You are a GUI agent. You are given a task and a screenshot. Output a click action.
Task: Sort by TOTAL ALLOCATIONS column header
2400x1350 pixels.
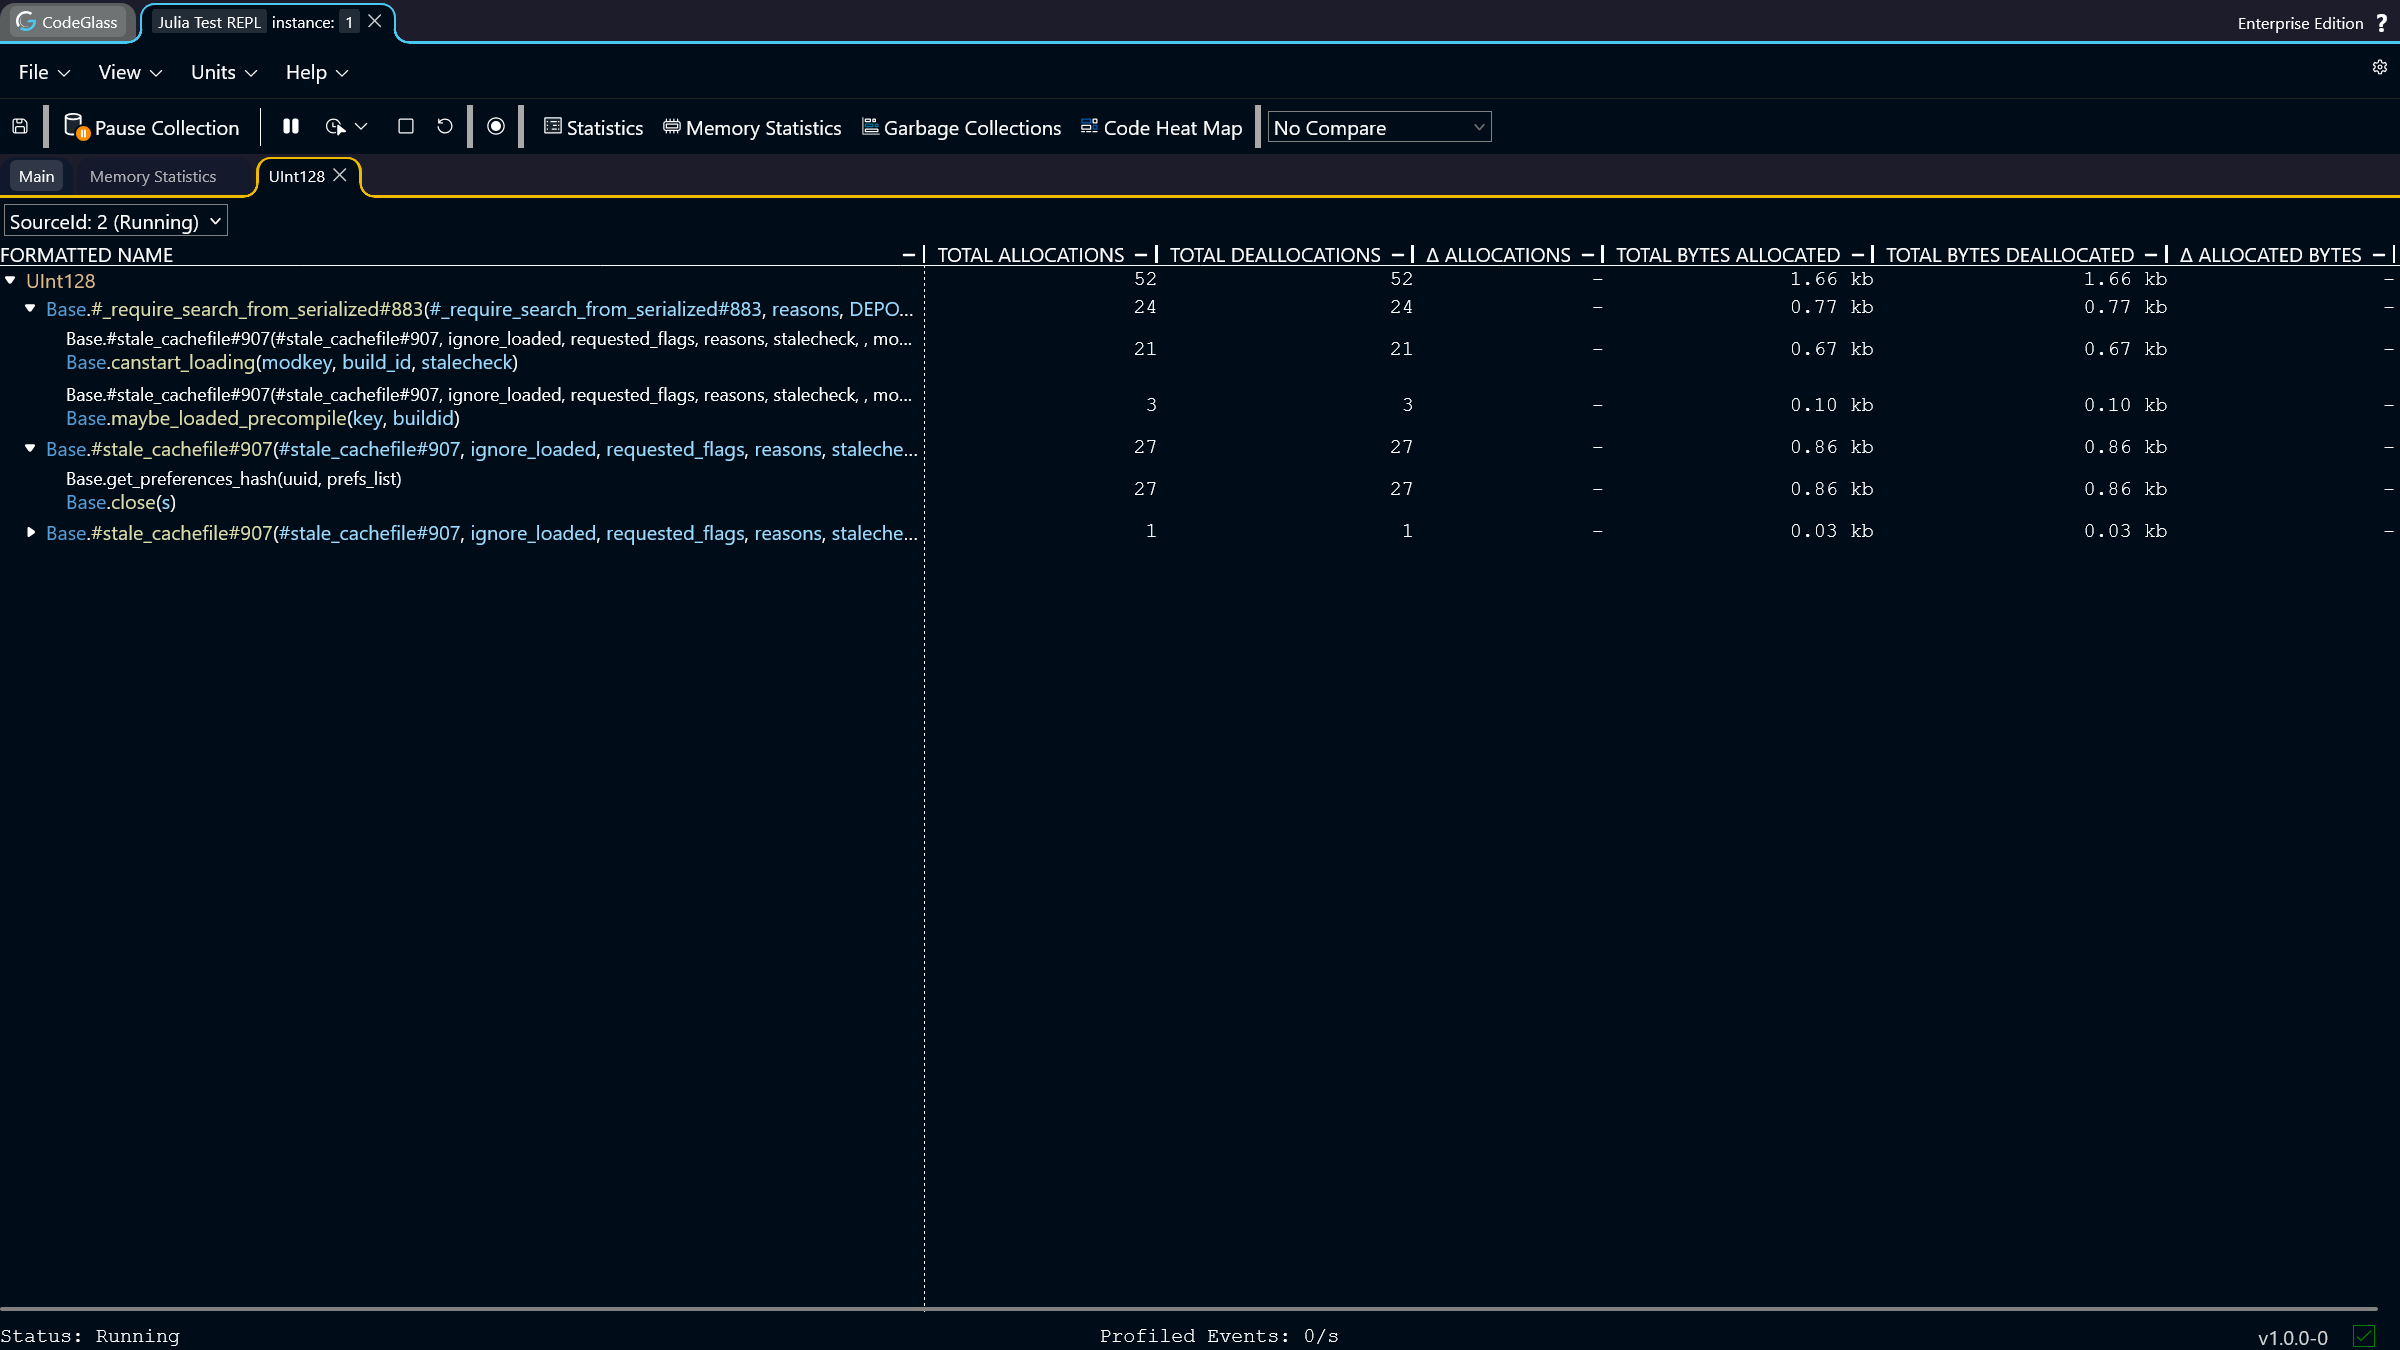(x=1031, y=255)
